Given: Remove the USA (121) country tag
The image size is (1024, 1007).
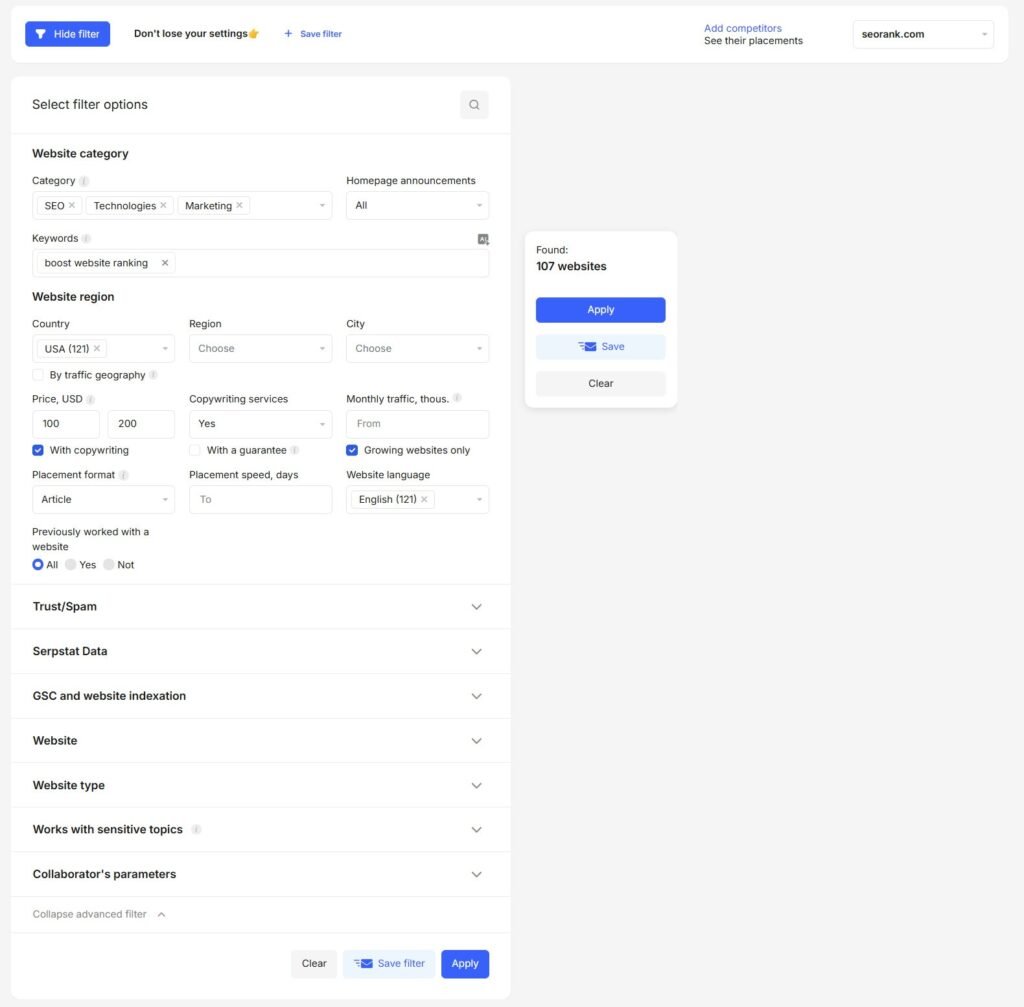Looking at the screenshot, I should [97, 348].
